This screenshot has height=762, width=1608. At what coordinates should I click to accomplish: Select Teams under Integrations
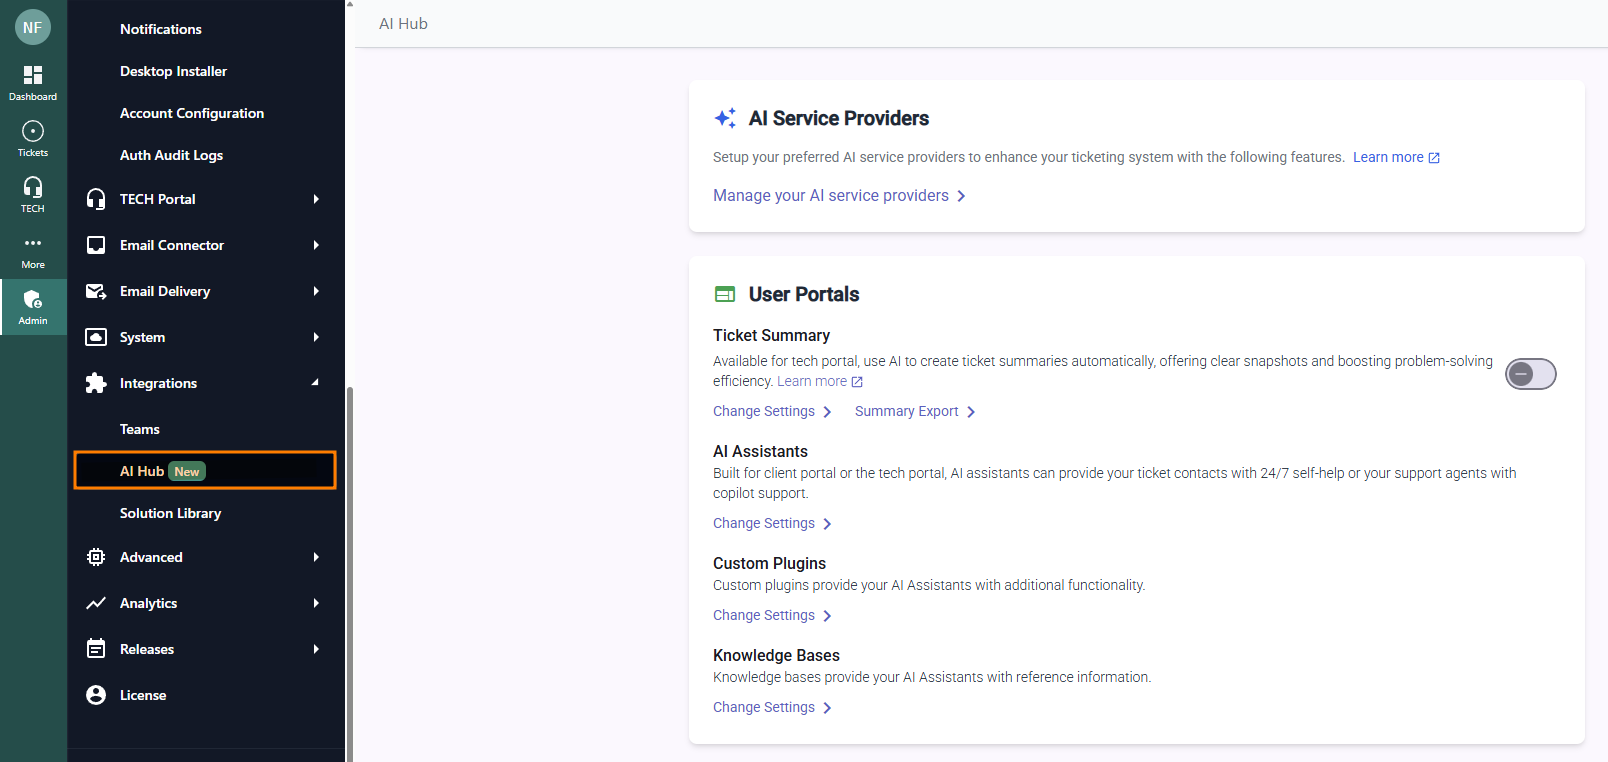(140, 429)
